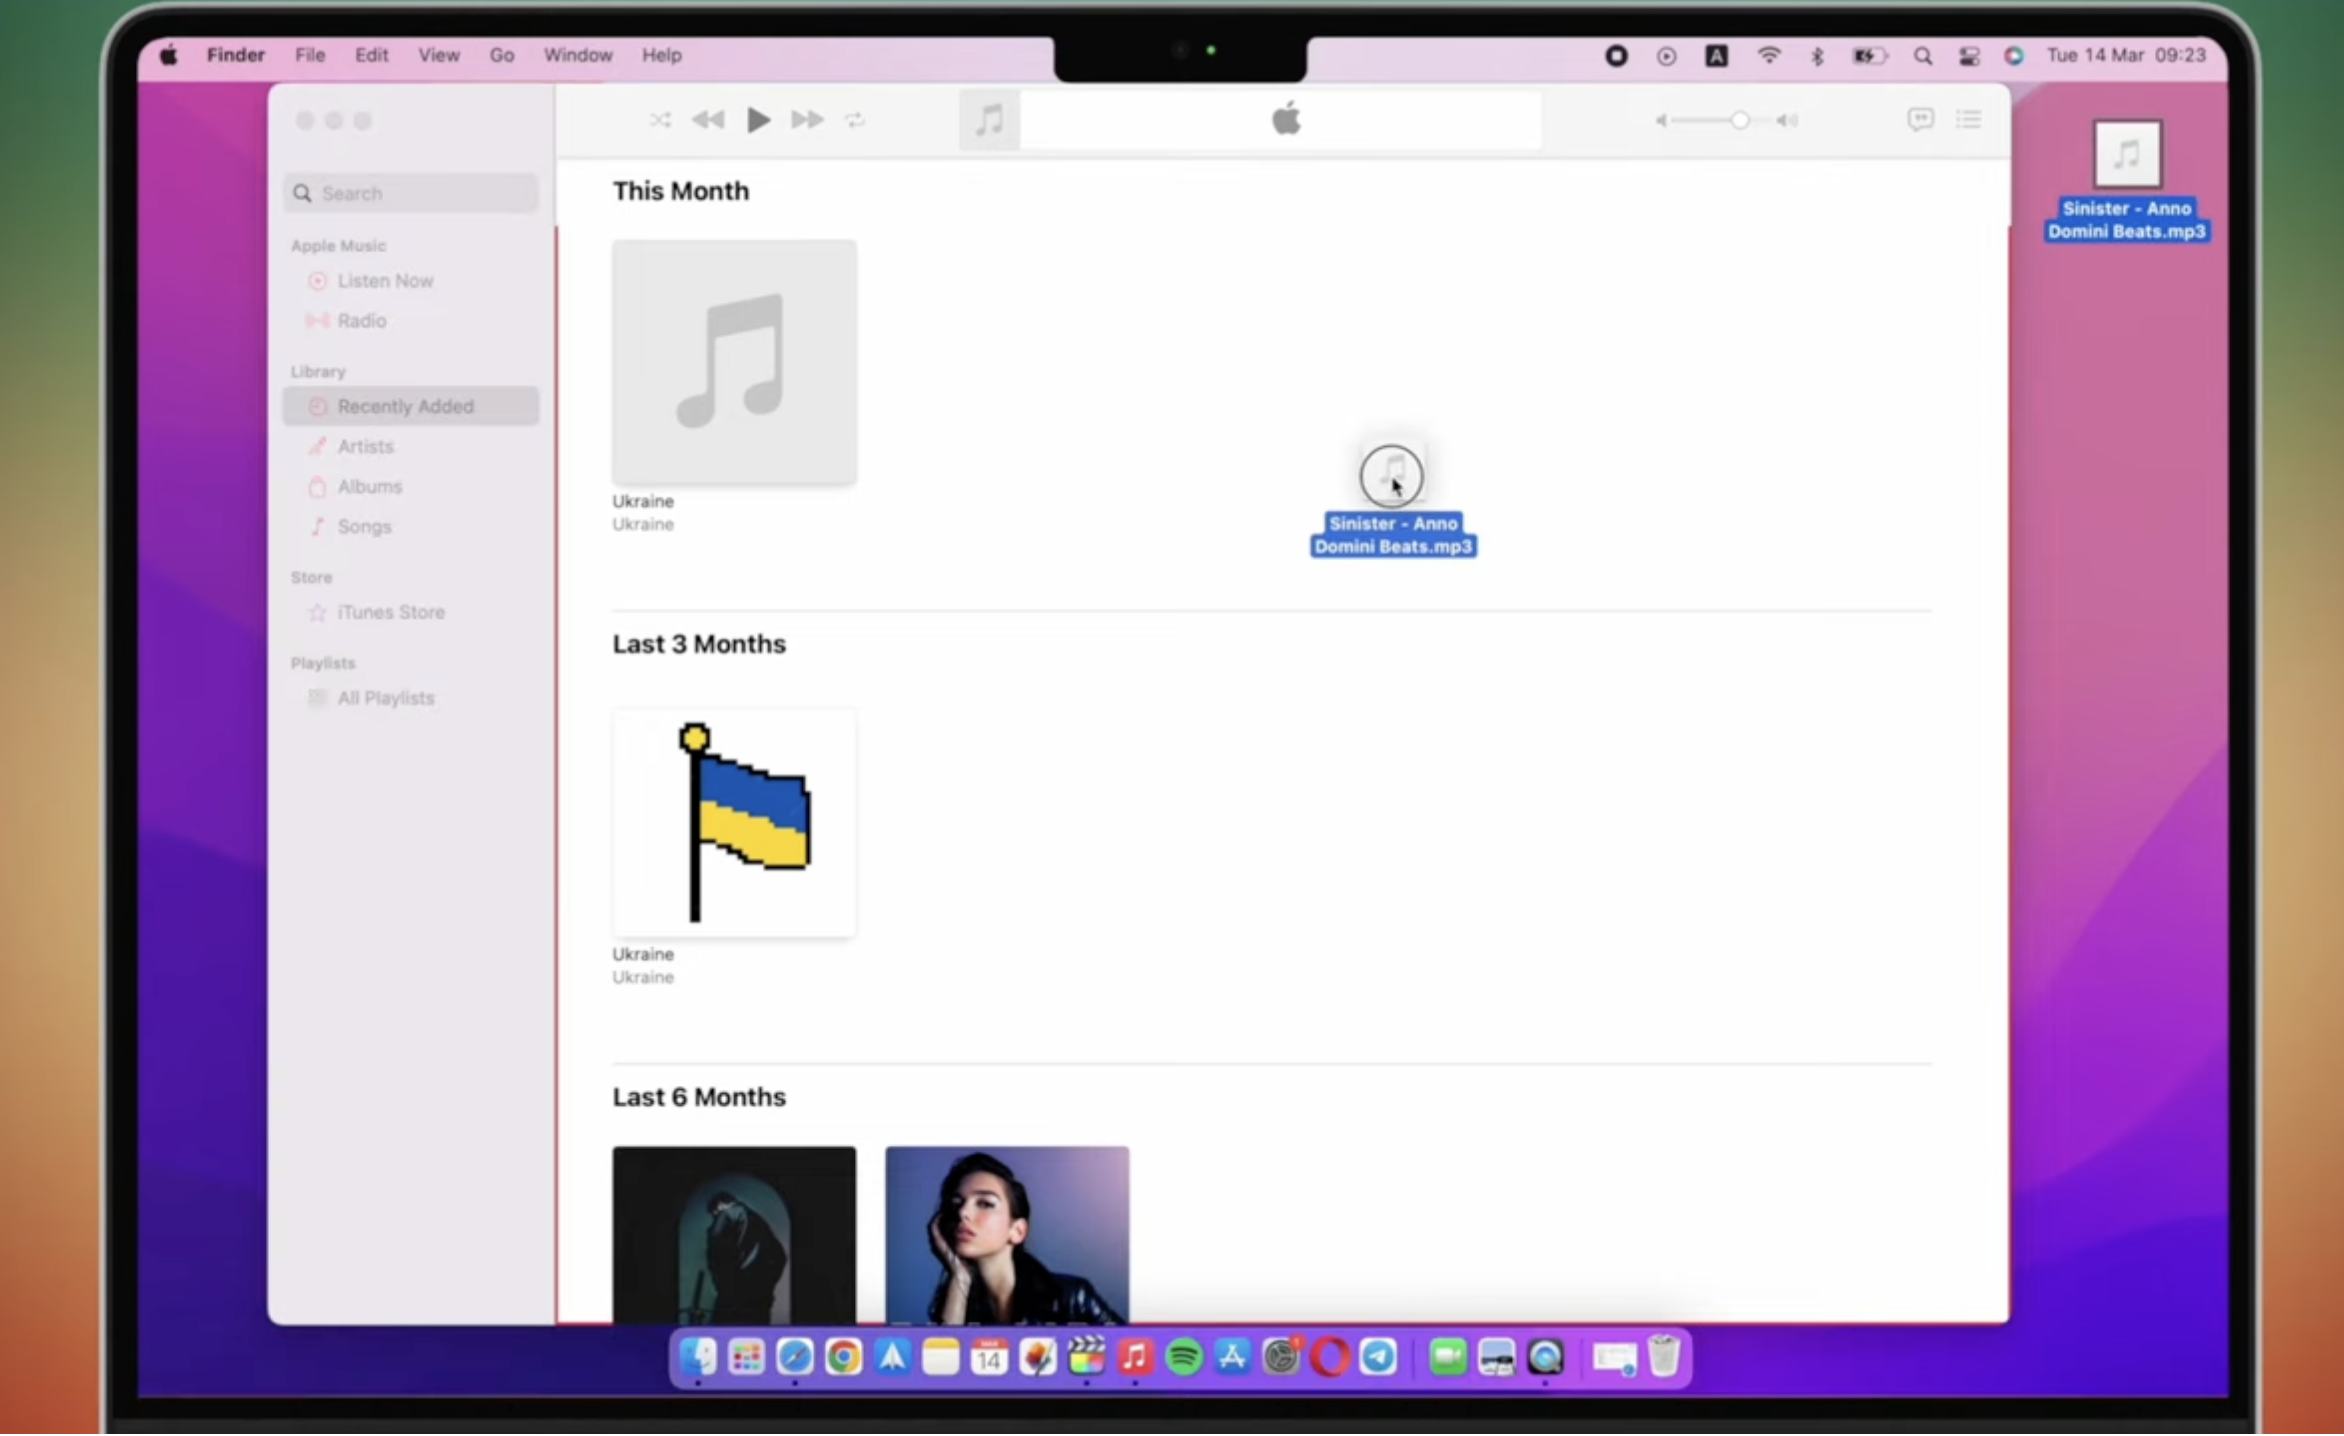This screenshot has width=2344, height=1436.
Task: Open the Window menu
Action: click(578, 55)
